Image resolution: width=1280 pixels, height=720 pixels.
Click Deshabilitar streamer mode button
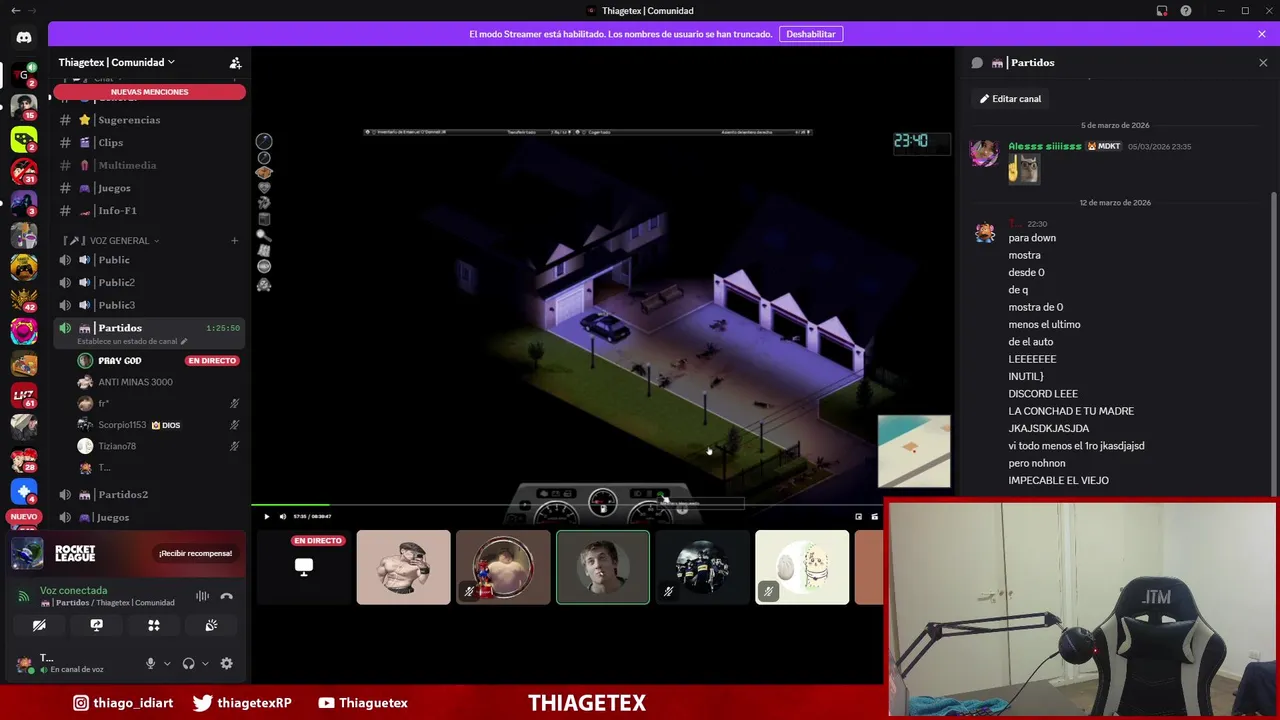pyautogui.click(x=811, y=34)
